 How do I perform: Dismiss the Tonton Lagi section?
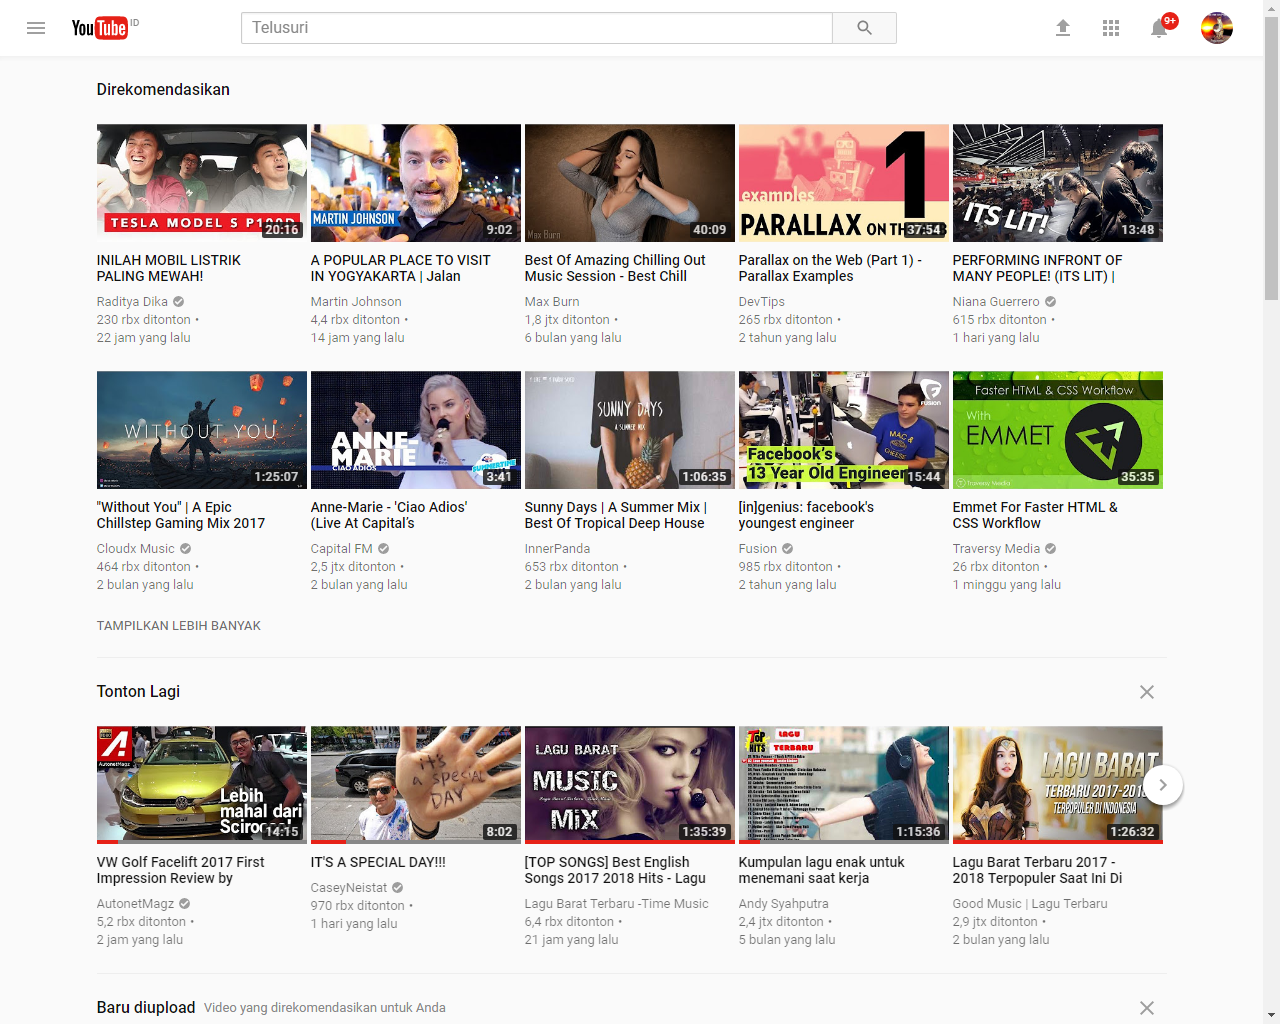(x=1147, y=691)
